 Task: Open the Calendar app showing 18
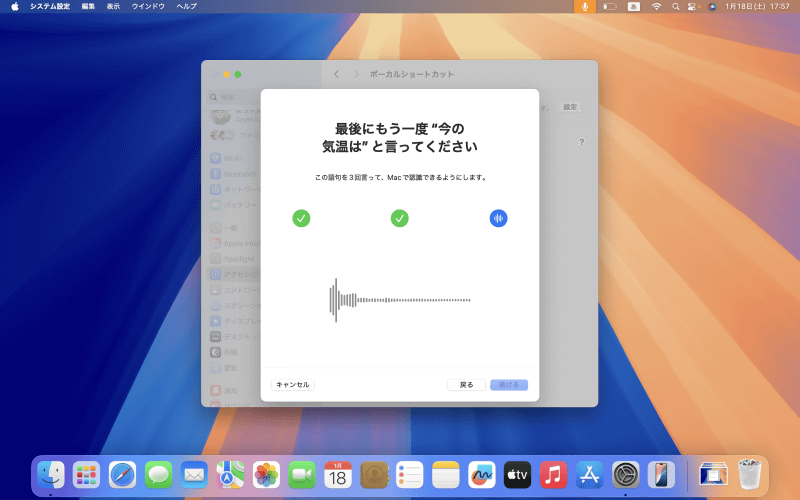pyautogui.click(x=338, y=474)
